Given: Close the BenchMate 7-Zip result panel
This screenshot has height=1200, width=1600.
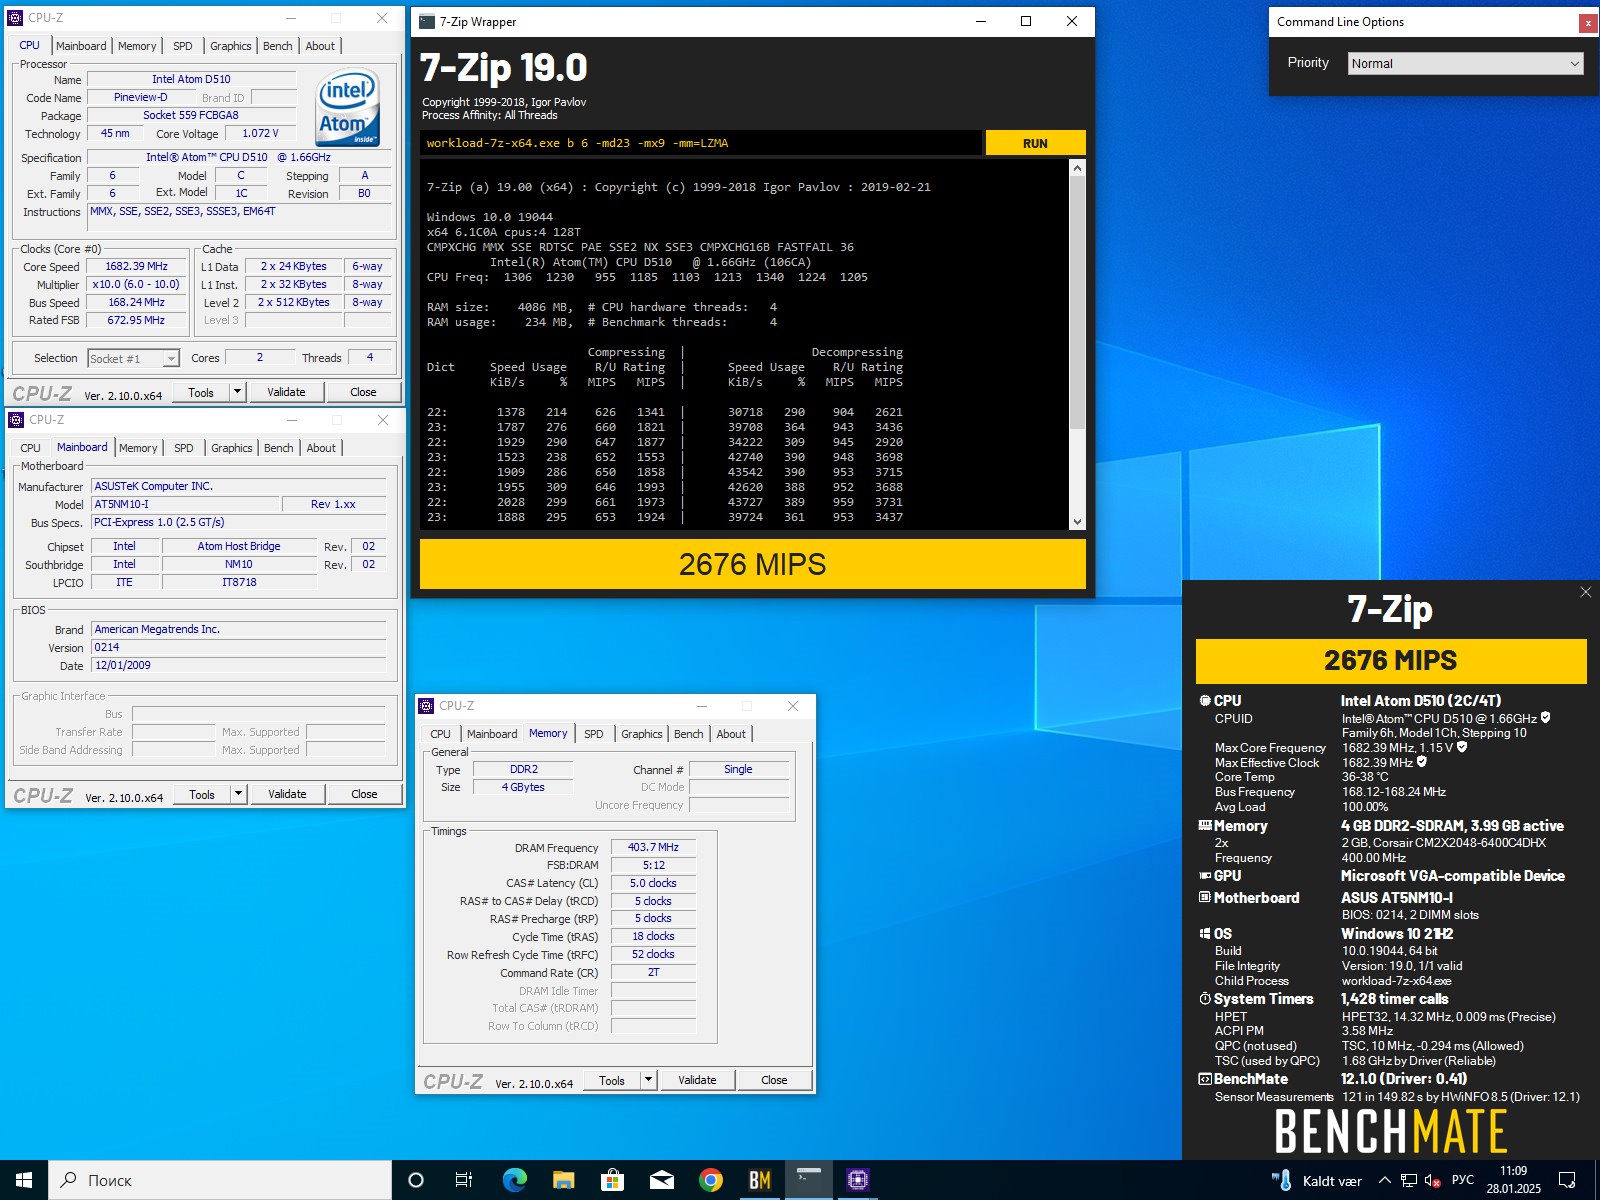Looking at the screenshot, I should [1585, 592].
